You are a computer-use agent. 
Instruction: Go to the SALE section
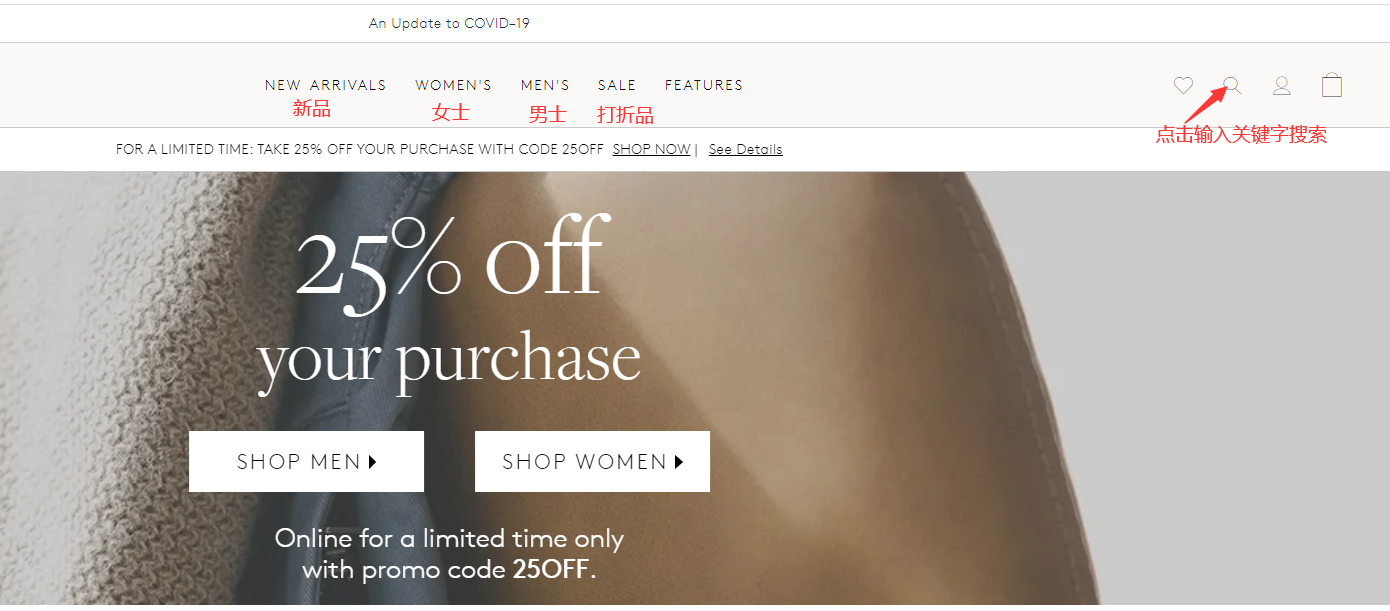(x=617, y=85)
